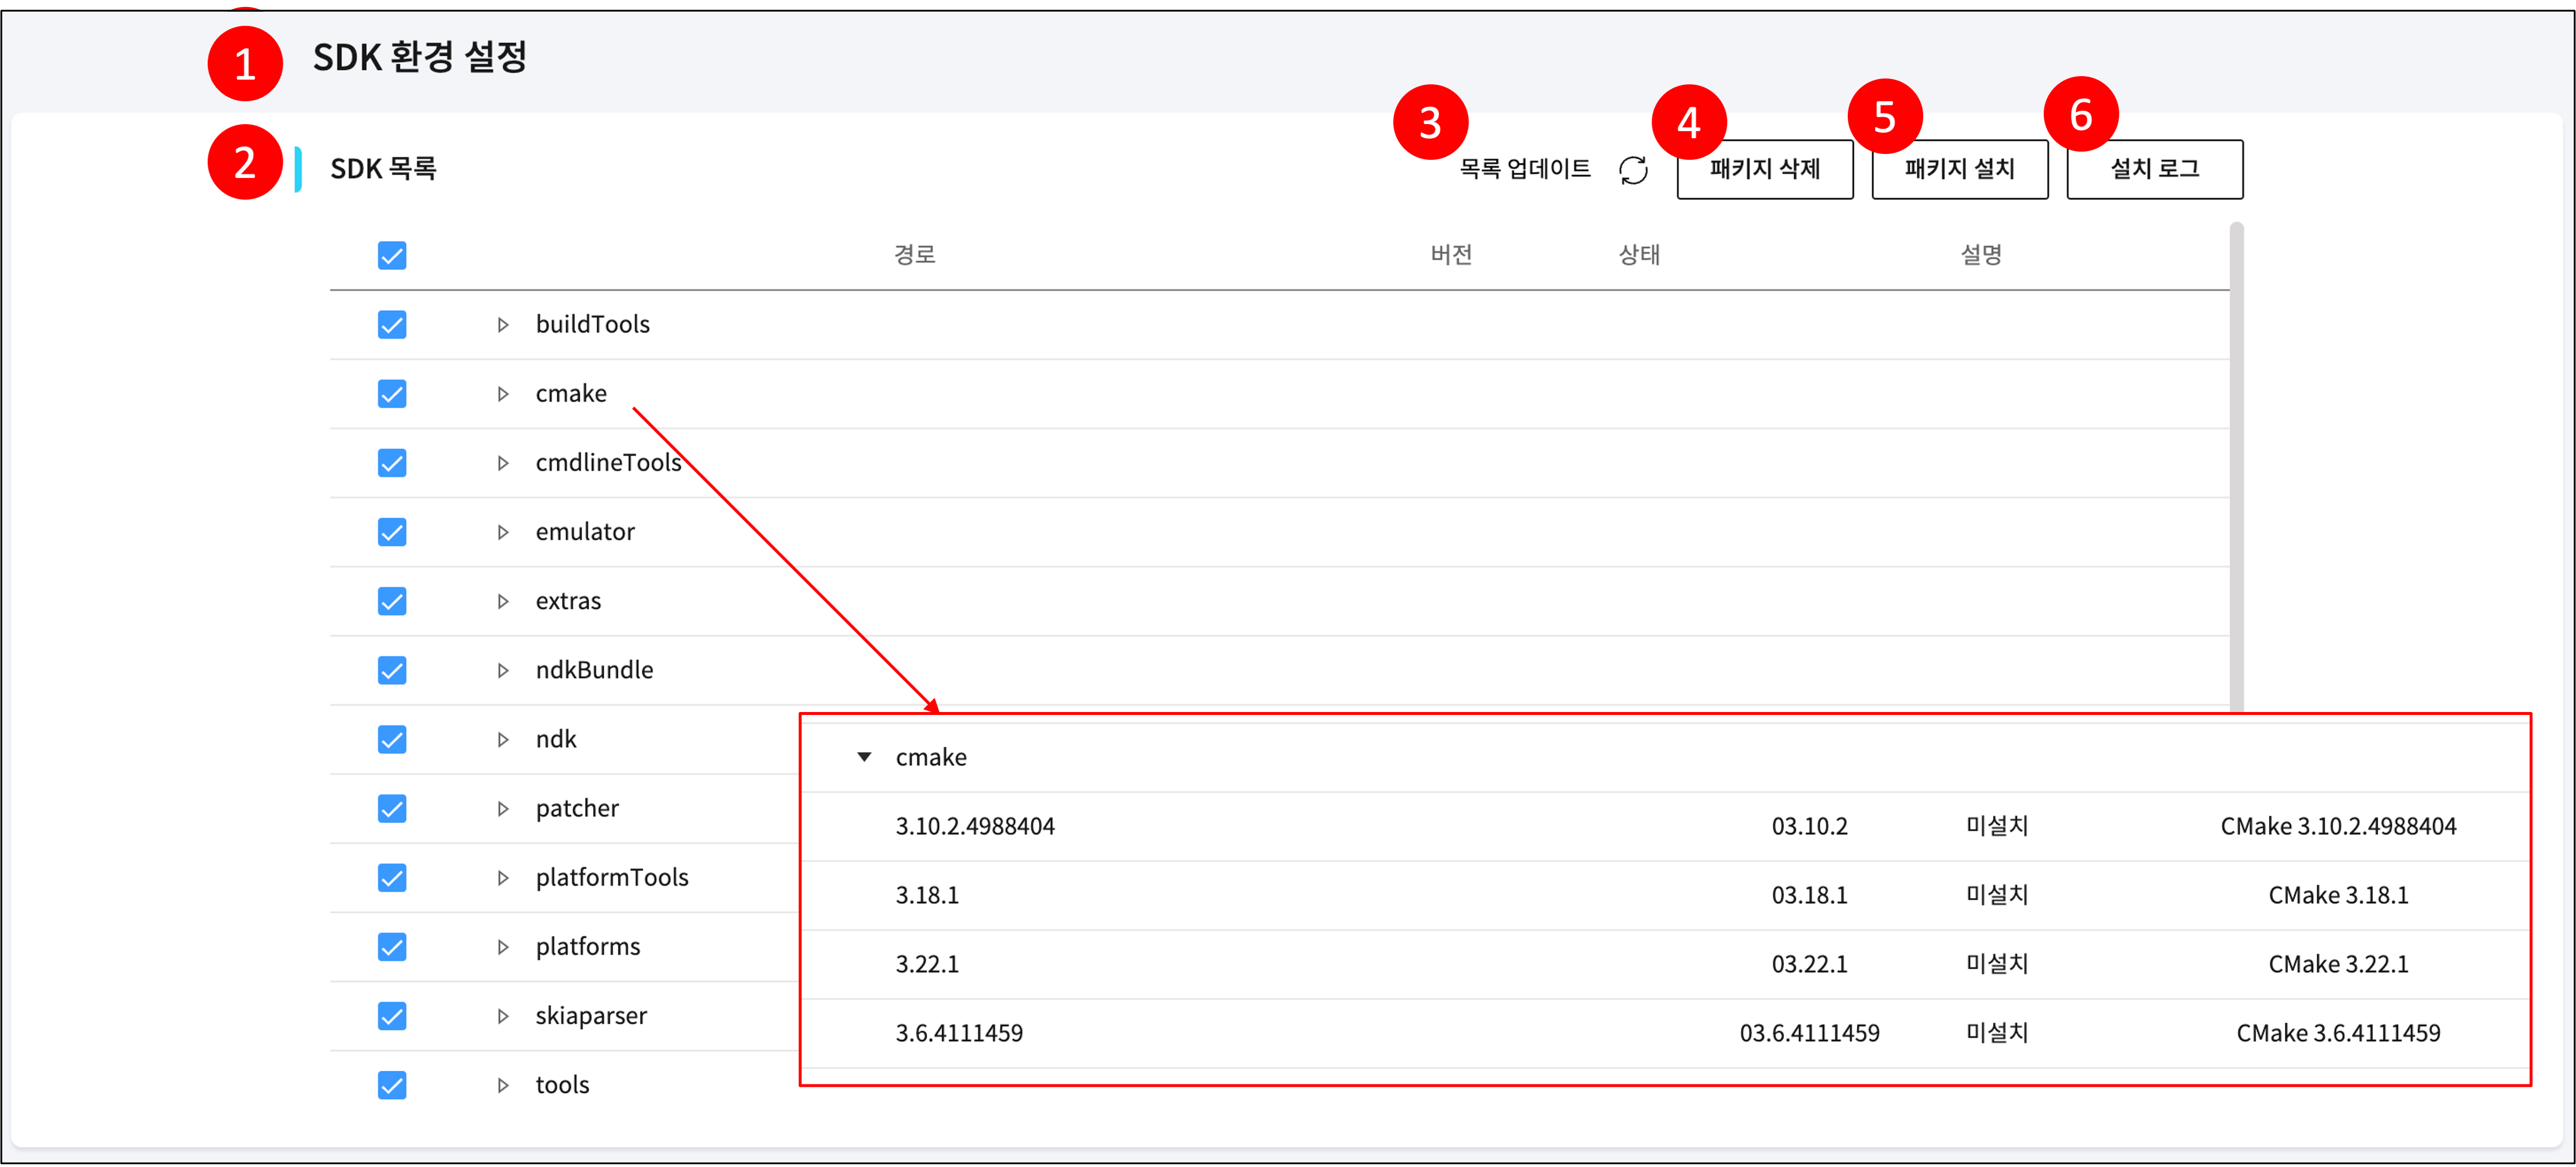Select the cmake 3.22.1 row
2576x1167 pixels.
pyautogui.click(x=927, y=964)
